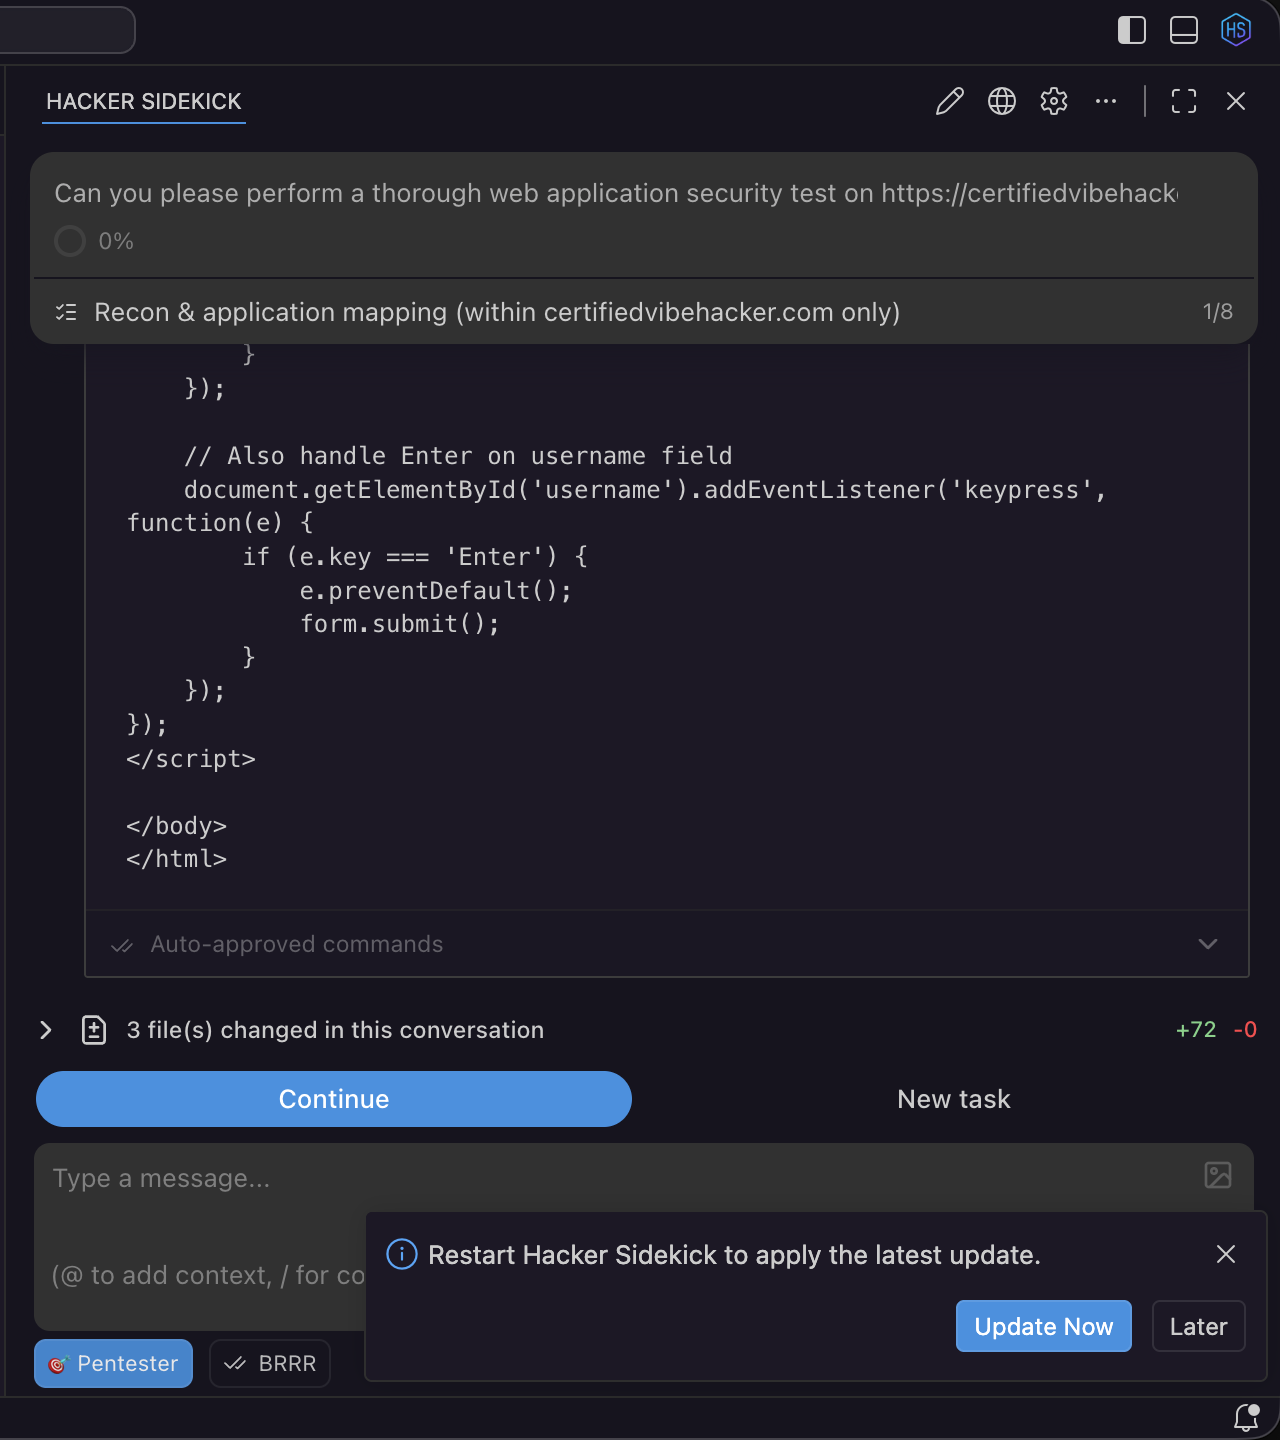This screenshot has width=1280, height=1440.
Task: Close the Hacker Sidekick panel
Action: (x=1236, y=101)
